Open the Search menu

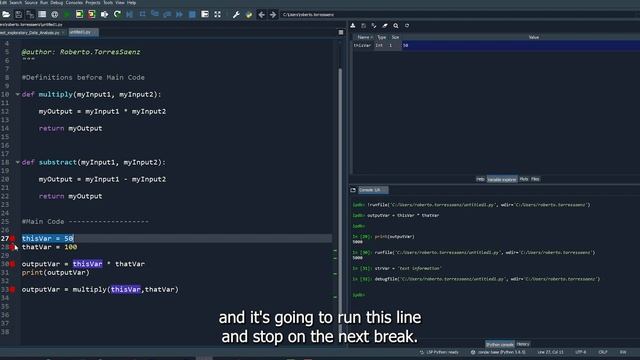coord(16,2)
